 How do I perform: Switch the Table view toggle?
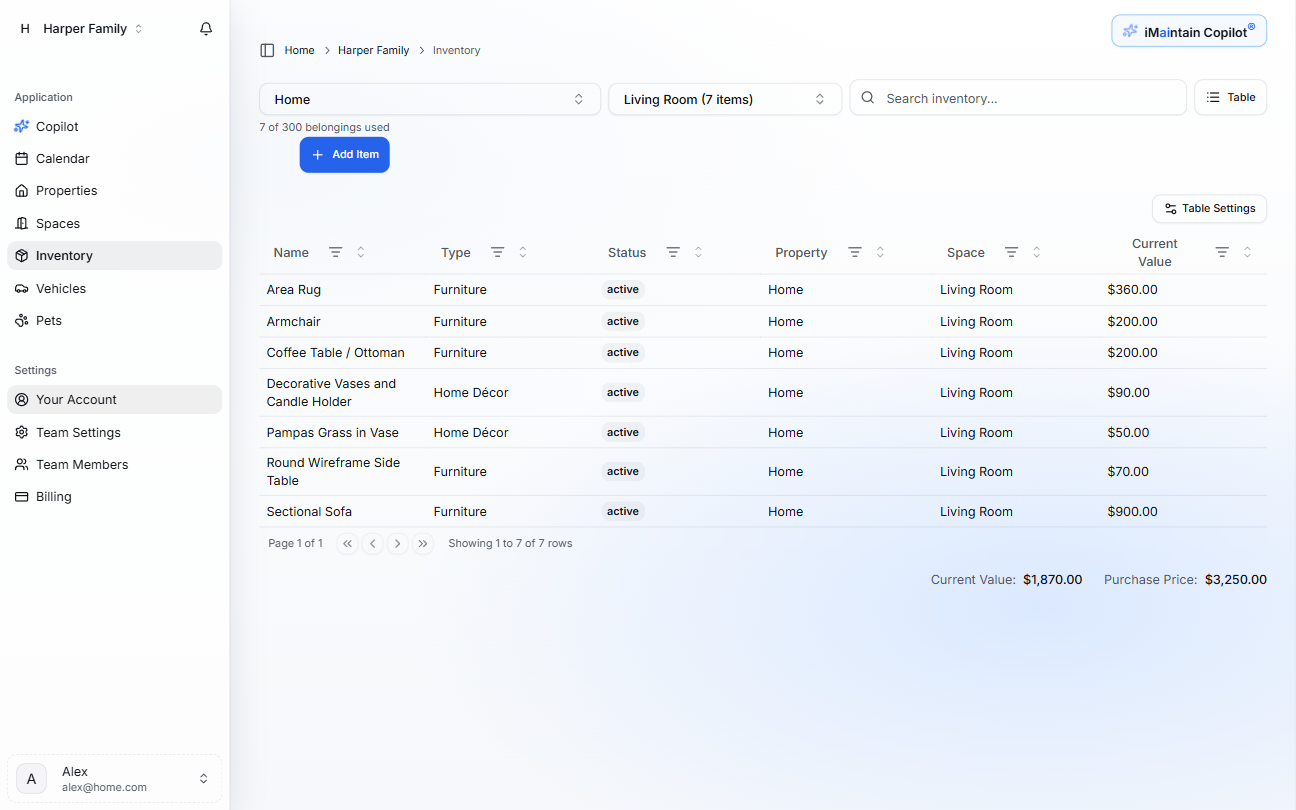coord(1230,98)
